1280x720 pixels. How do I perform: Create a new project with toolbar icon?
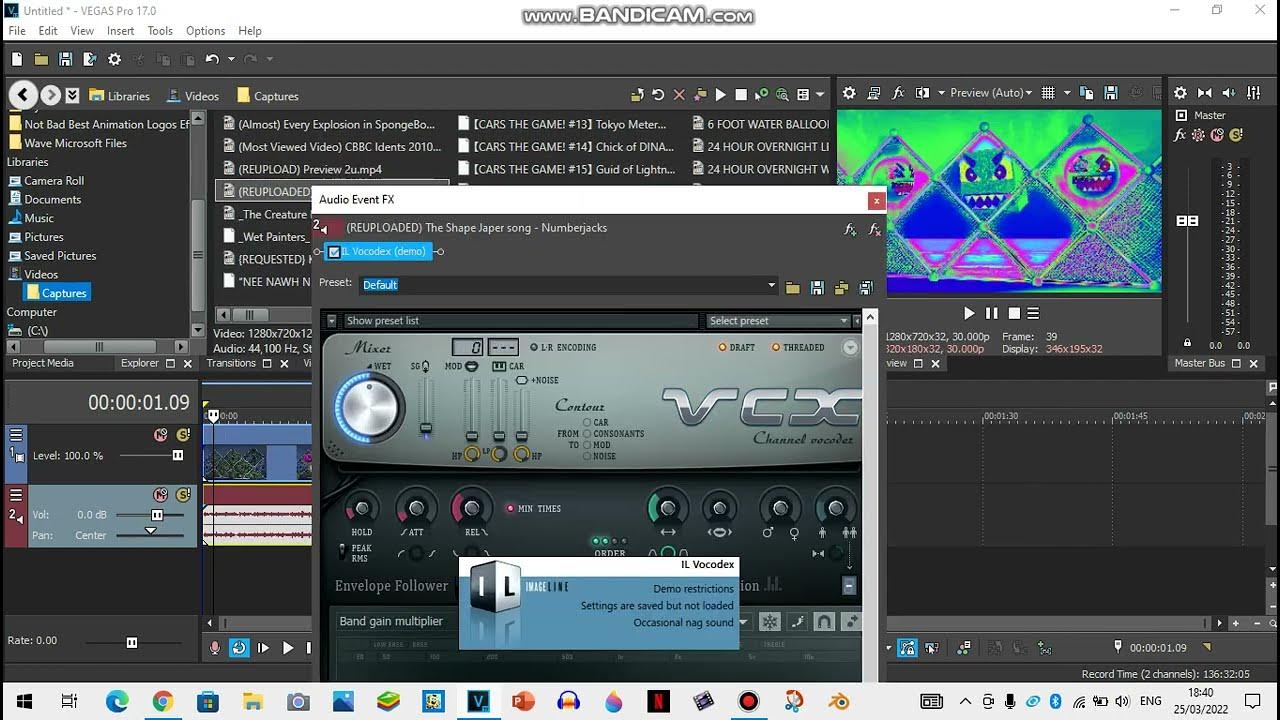tap(17, 60)
